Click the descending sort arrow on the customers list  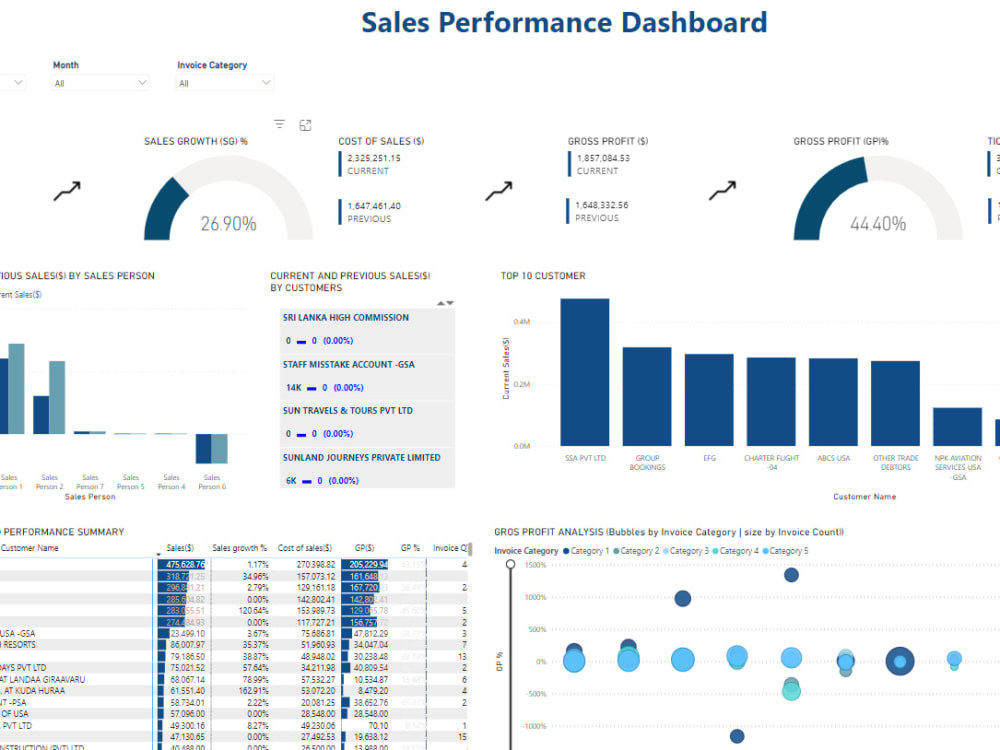tap(449, 302)
